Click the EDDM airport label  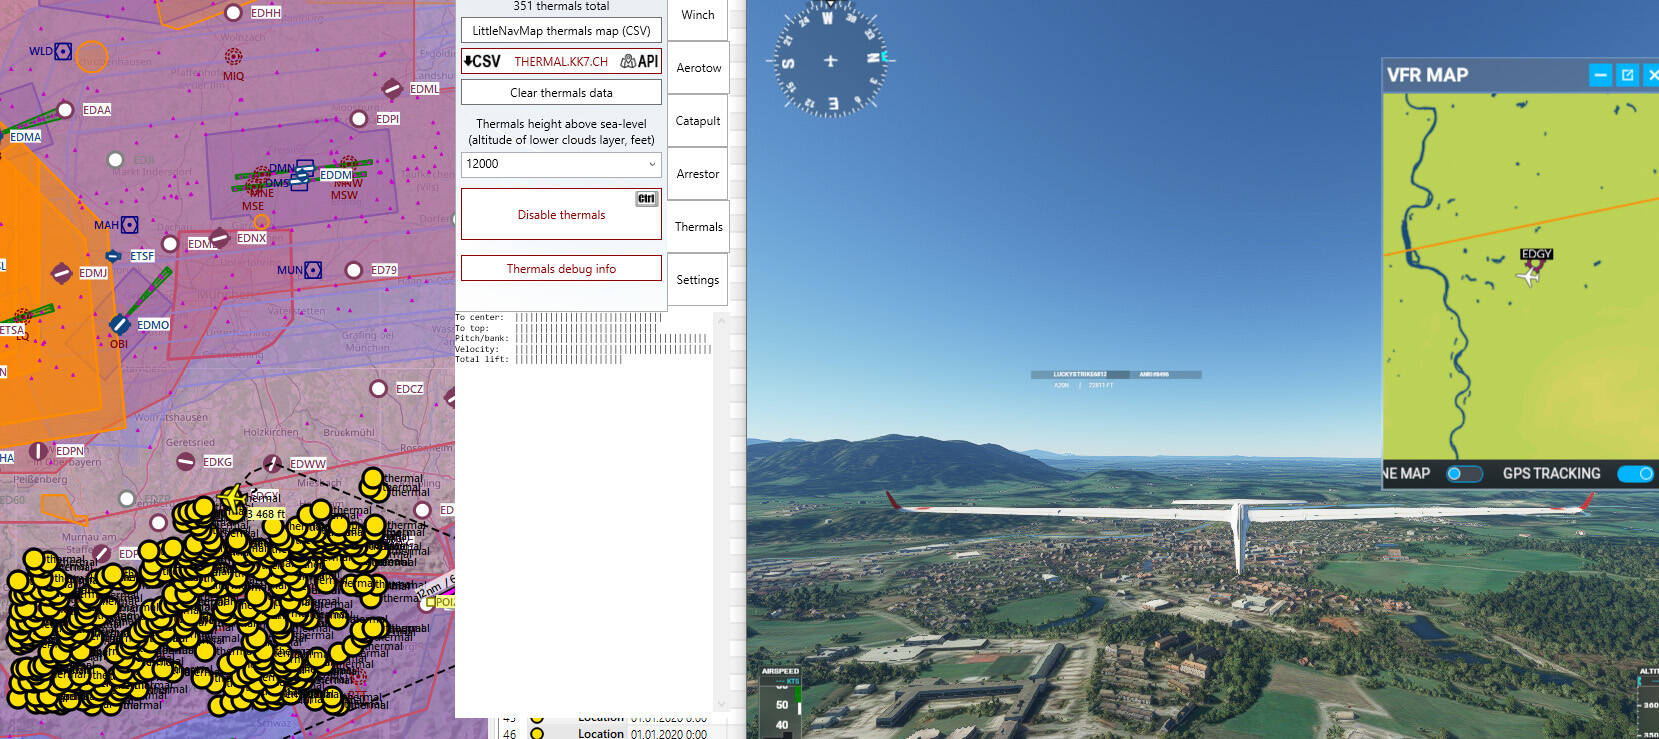tap(336, 175)
